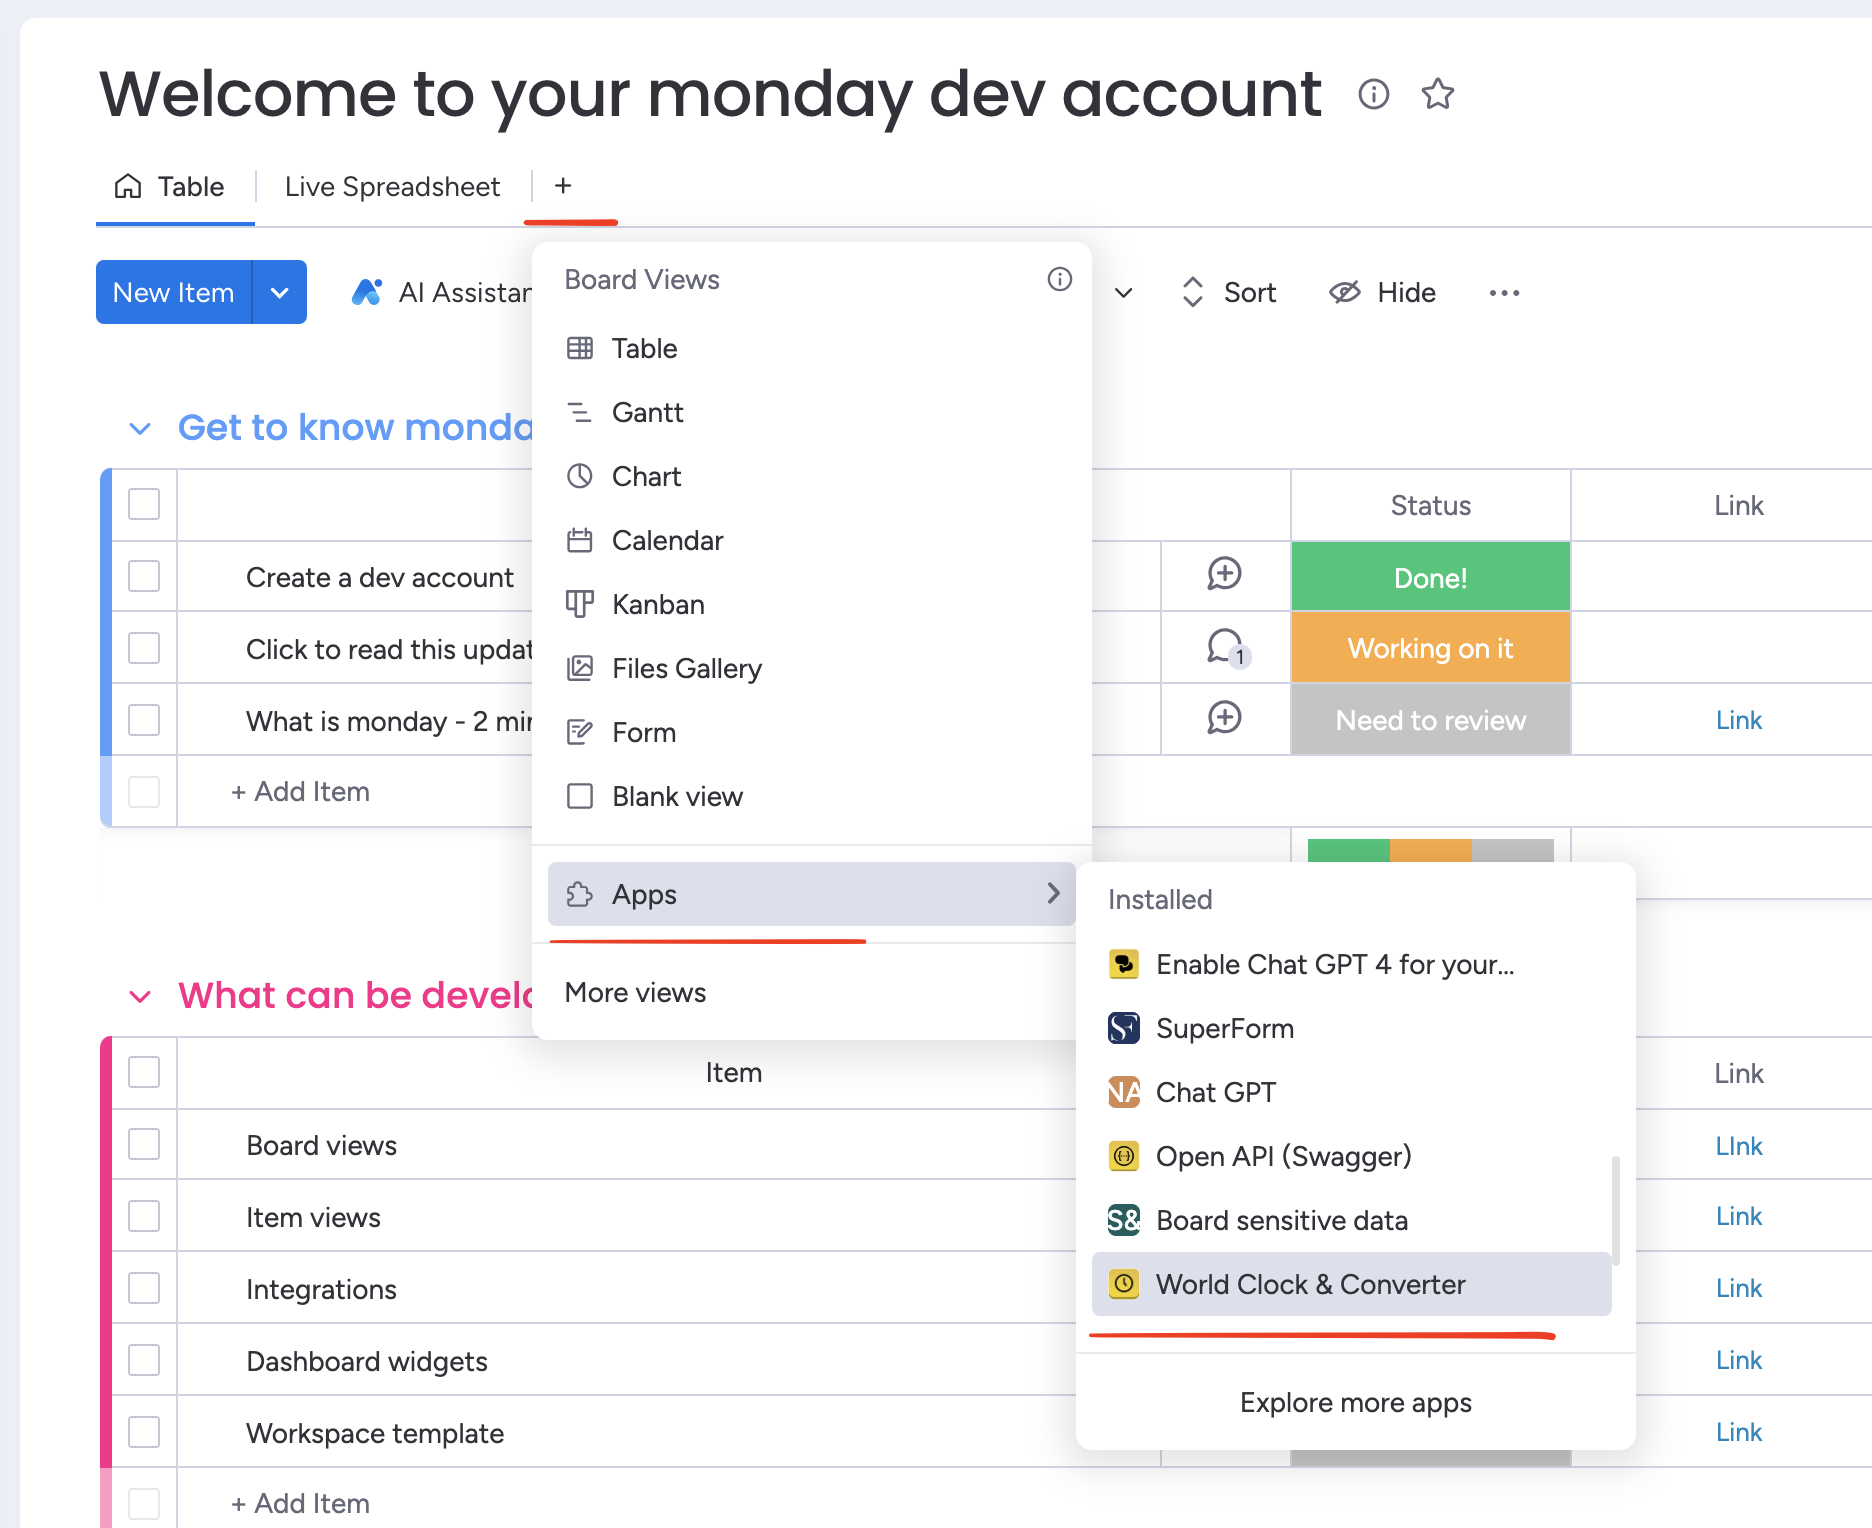
Task: Check the Create a dev account row
Action: coord(144,576)
